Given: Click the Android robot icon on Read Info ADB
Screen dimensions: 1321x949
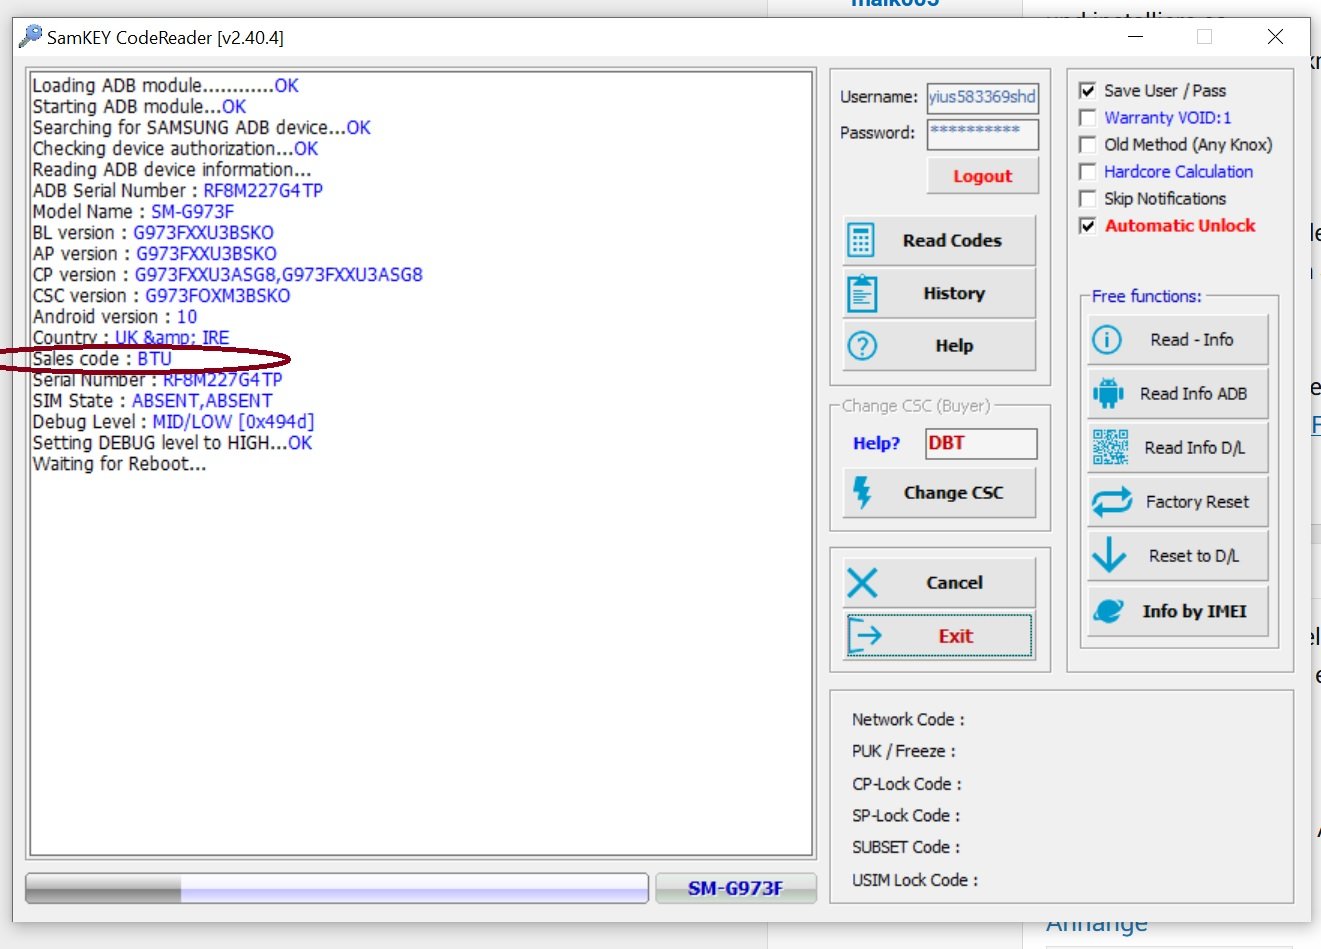Looking at the screenshot, I should click(1108, 394).
